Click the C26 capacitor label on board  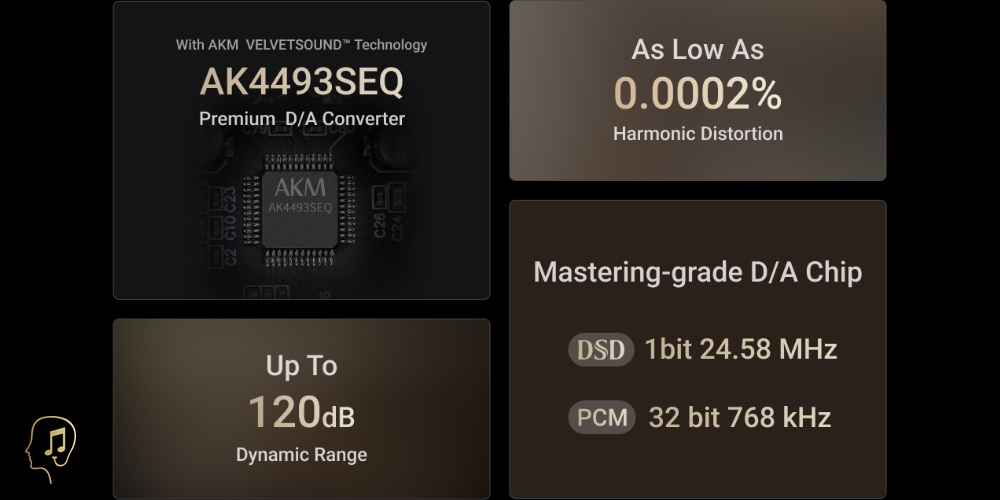coord(379,226)
